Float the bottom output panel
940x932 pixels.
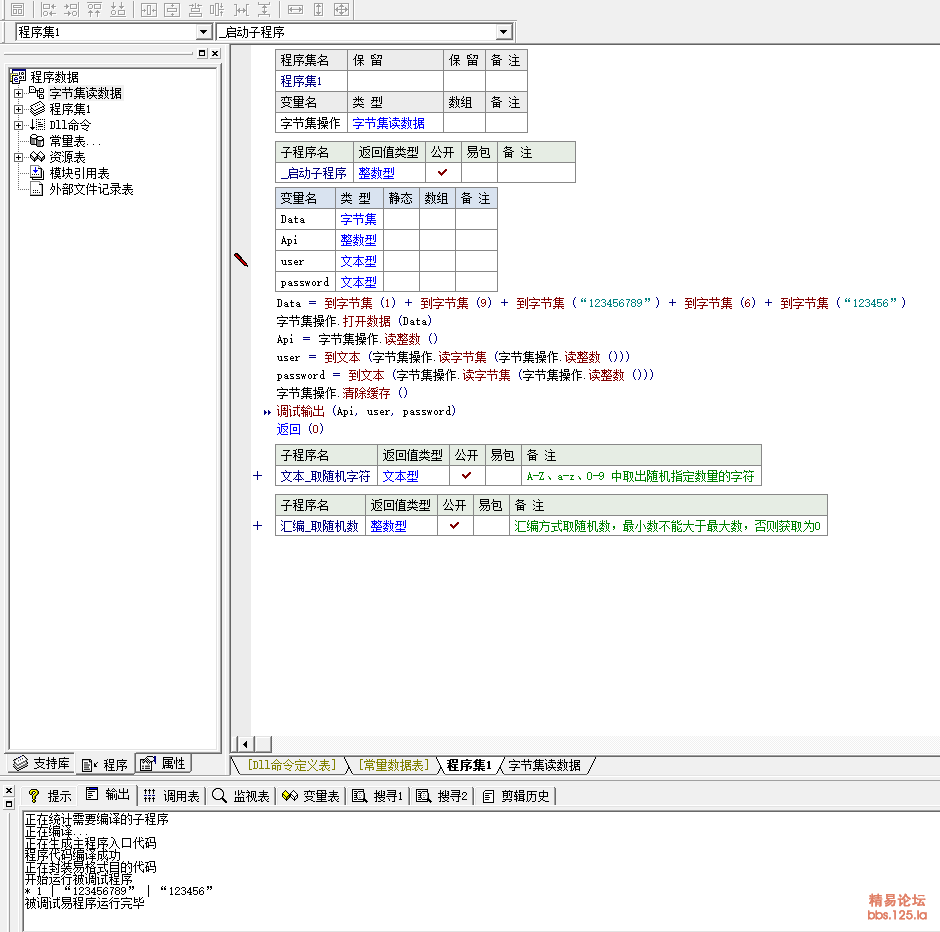coord(8,804)
